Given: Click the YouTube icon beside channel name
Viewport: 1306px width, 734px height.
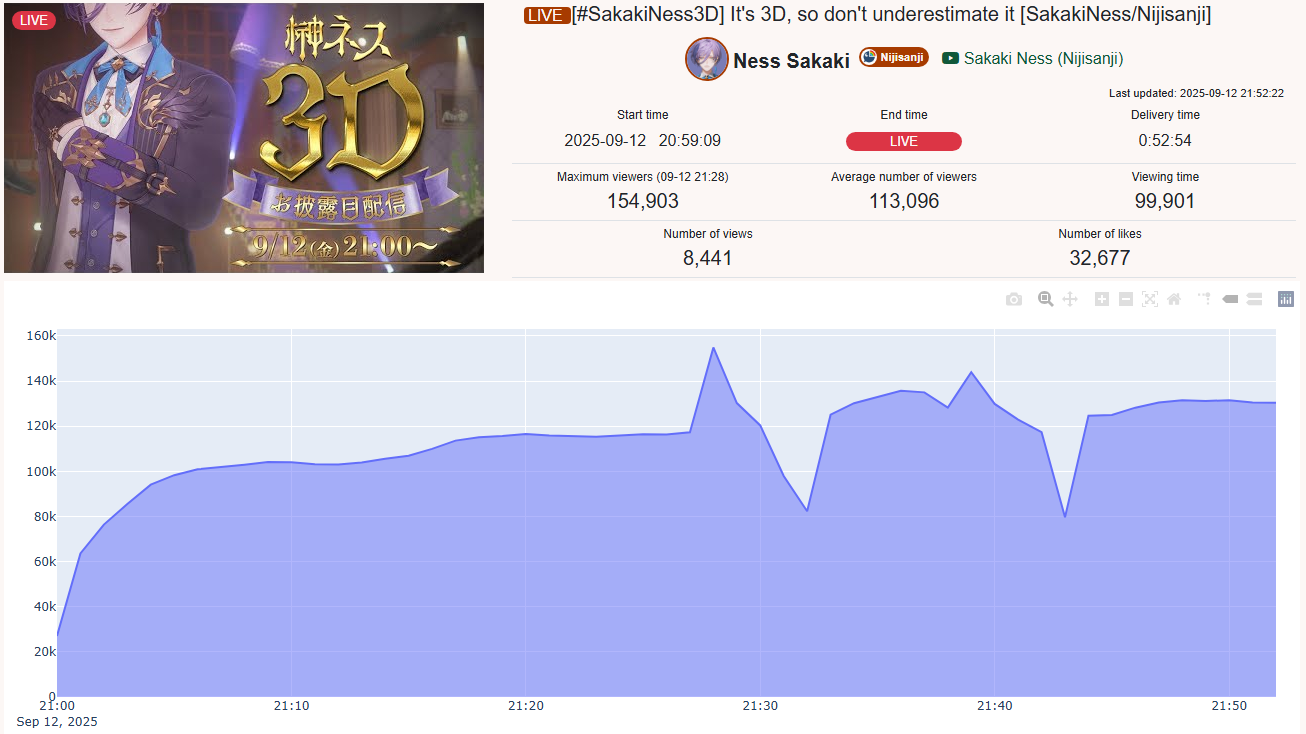Looking at the screenshot, I should pyautogui.click(x=950, y=59).
